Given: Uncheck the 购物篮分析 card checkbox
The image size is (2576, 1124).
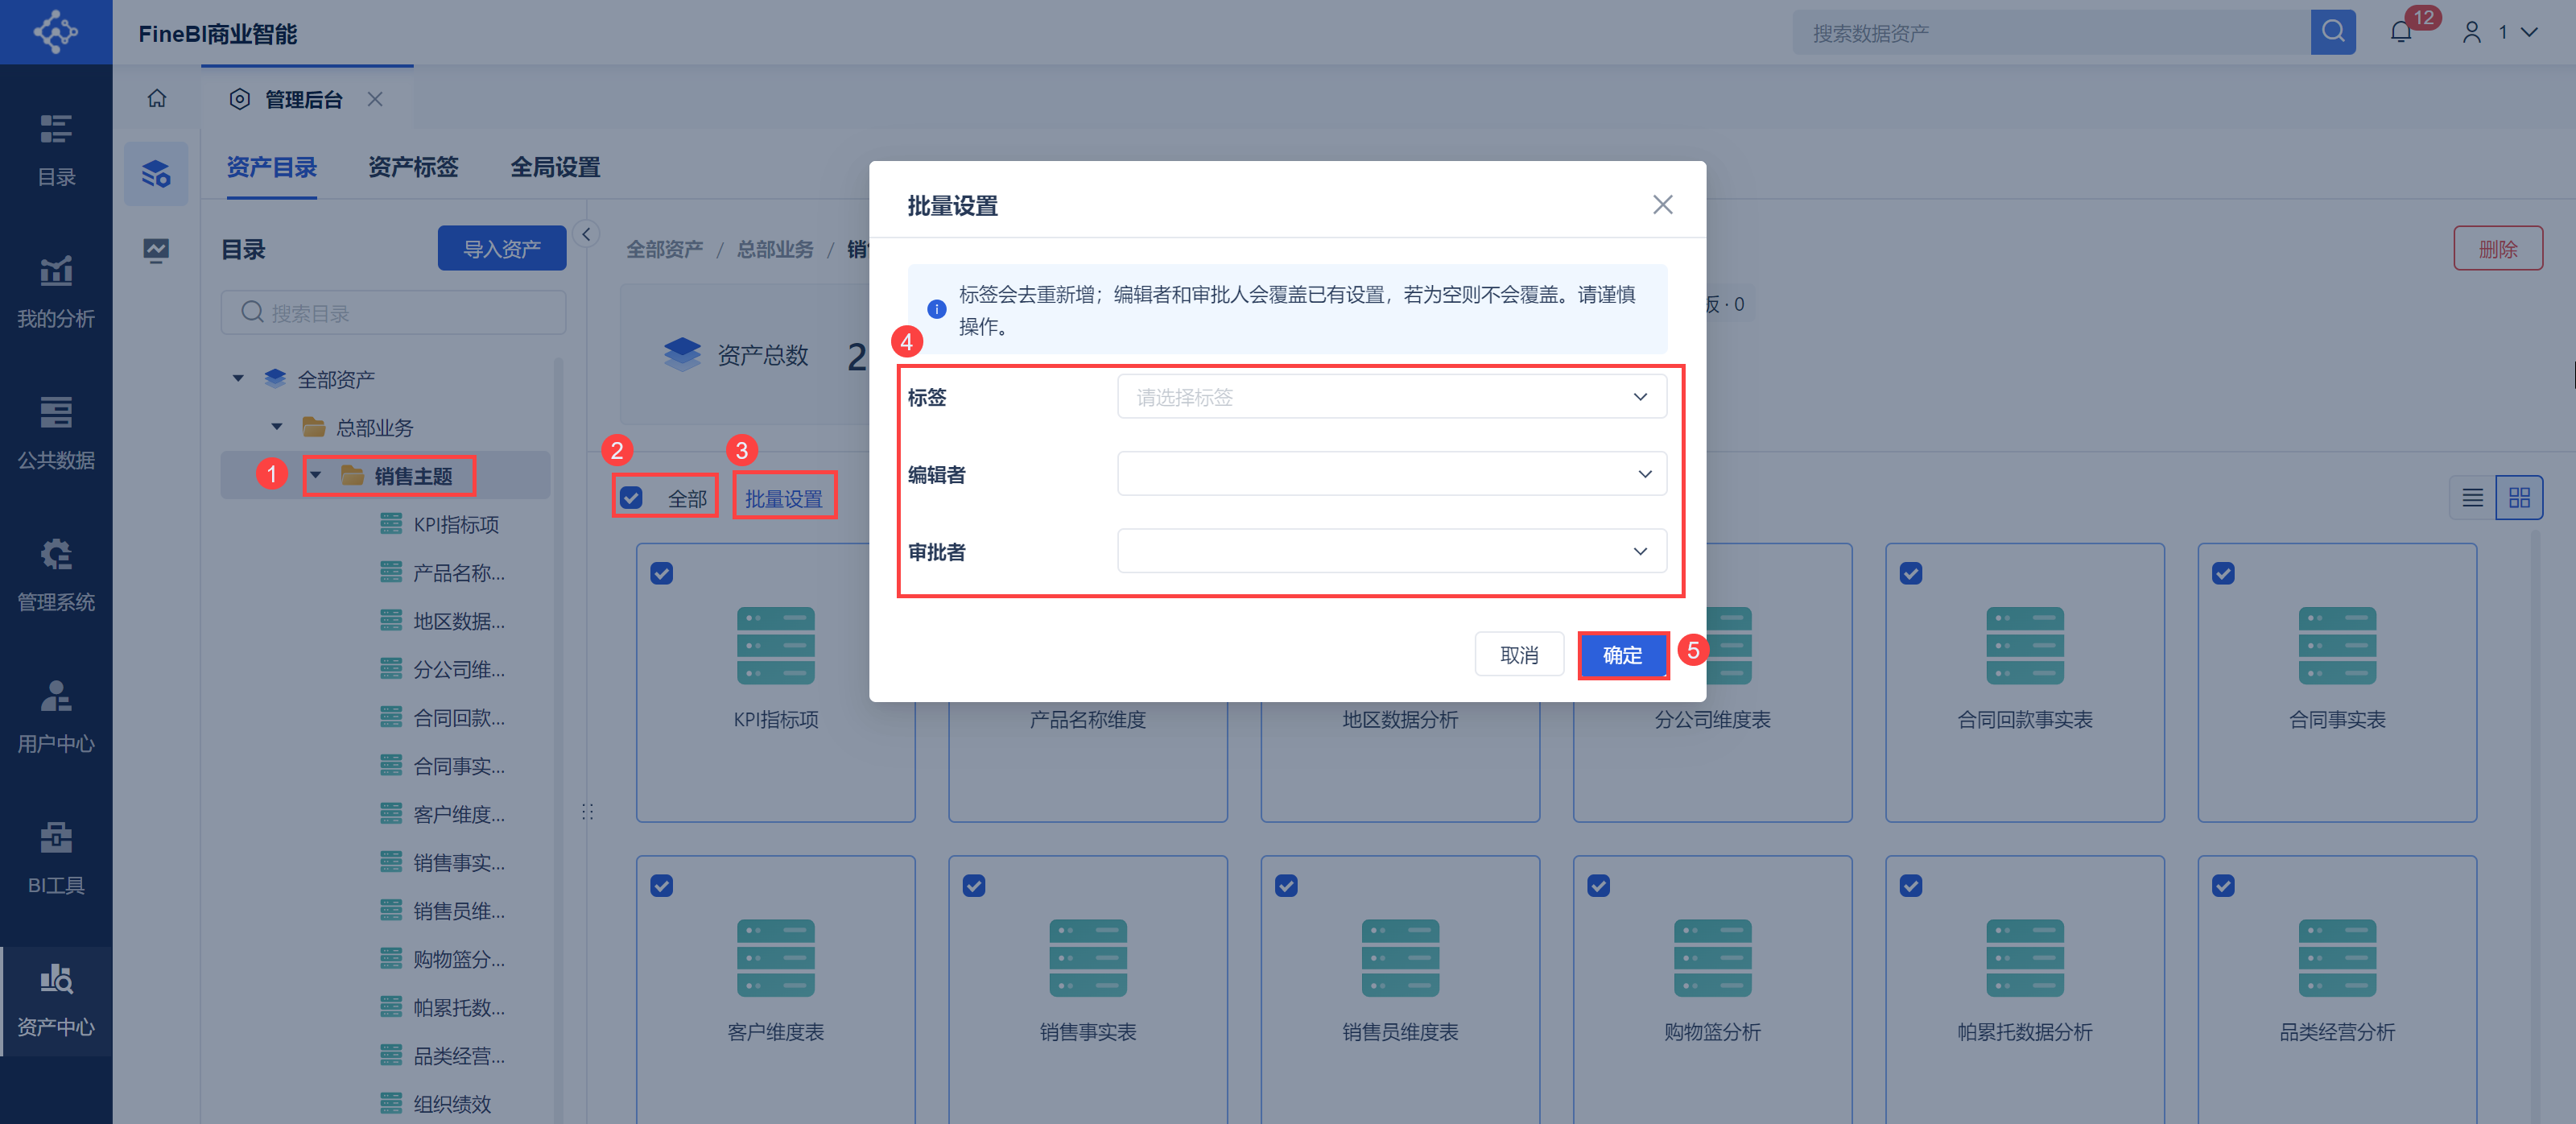Looking at the screenshot, I should tap(1599, 886).
